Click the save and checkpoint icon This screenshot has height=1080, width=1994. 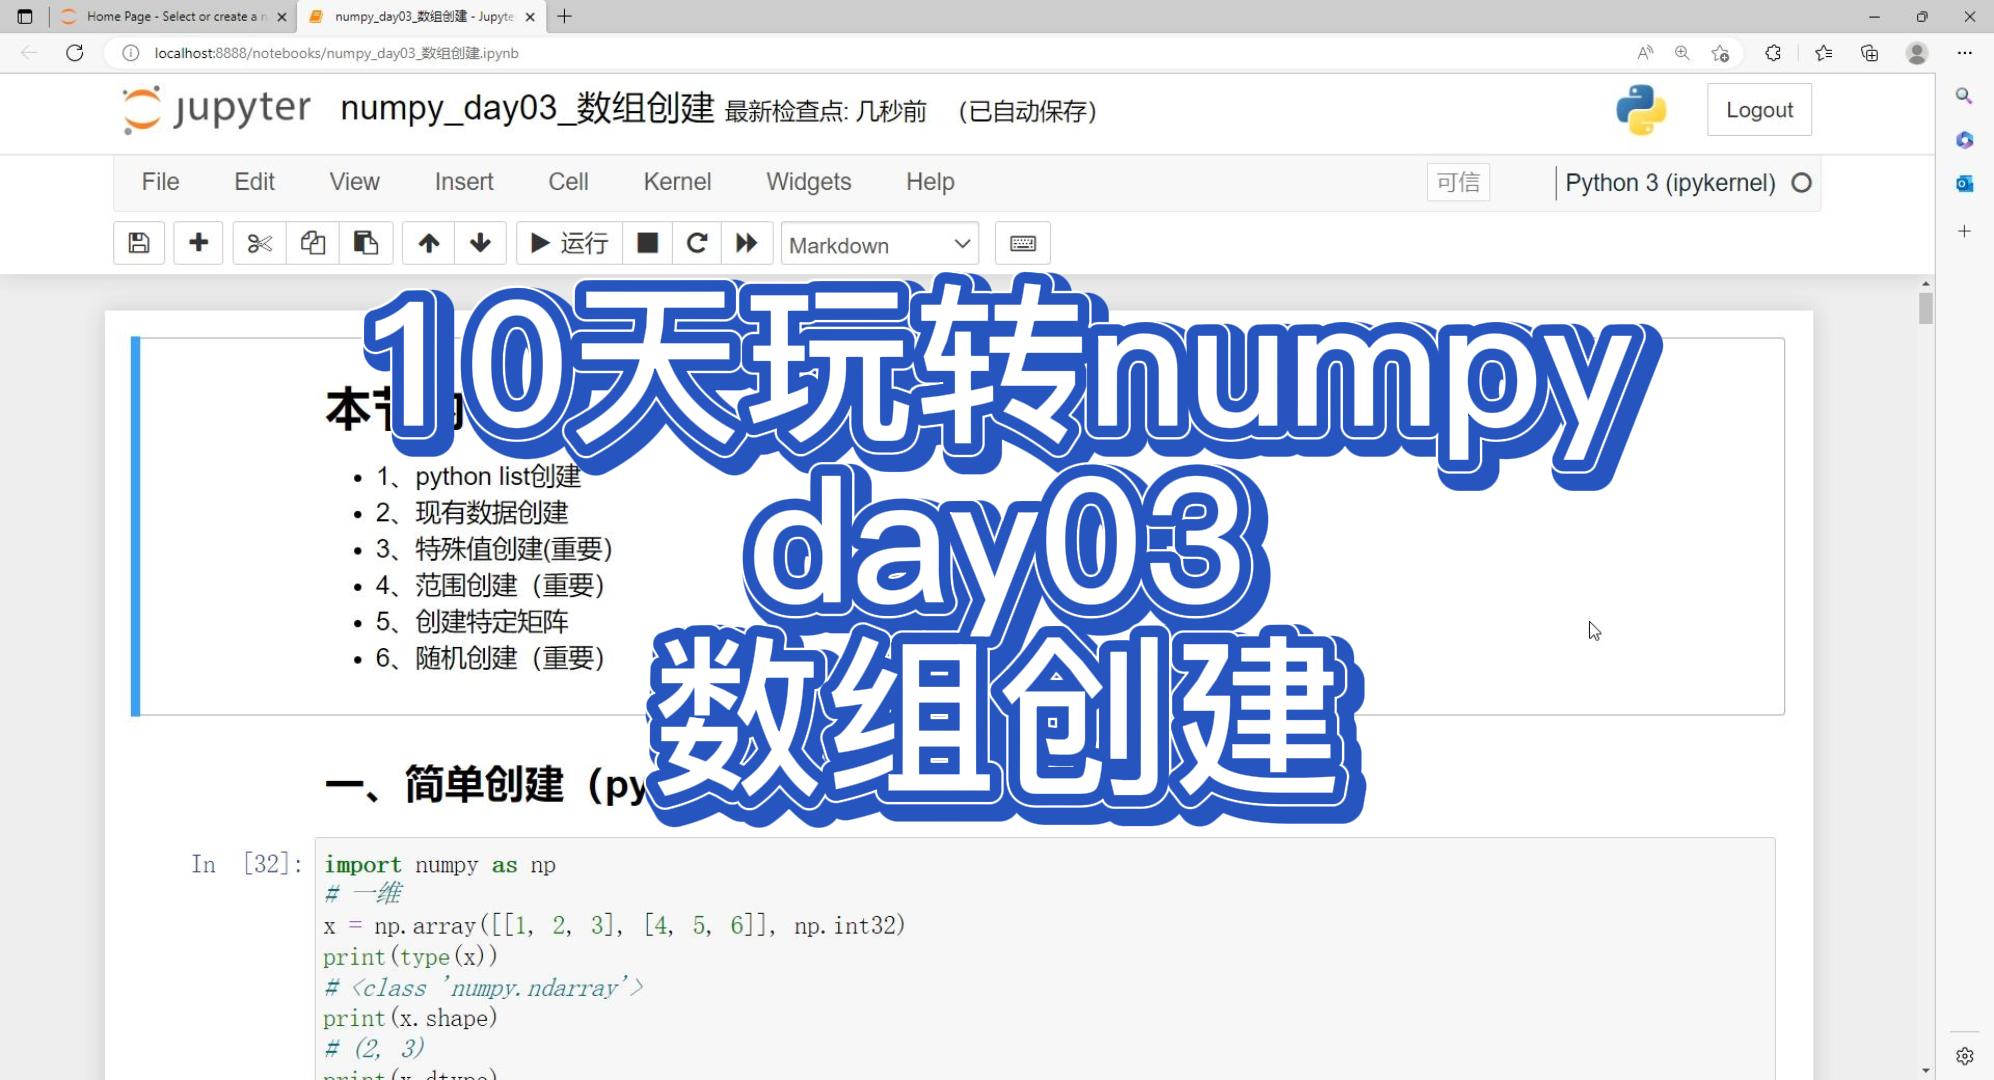pos(139,243)
